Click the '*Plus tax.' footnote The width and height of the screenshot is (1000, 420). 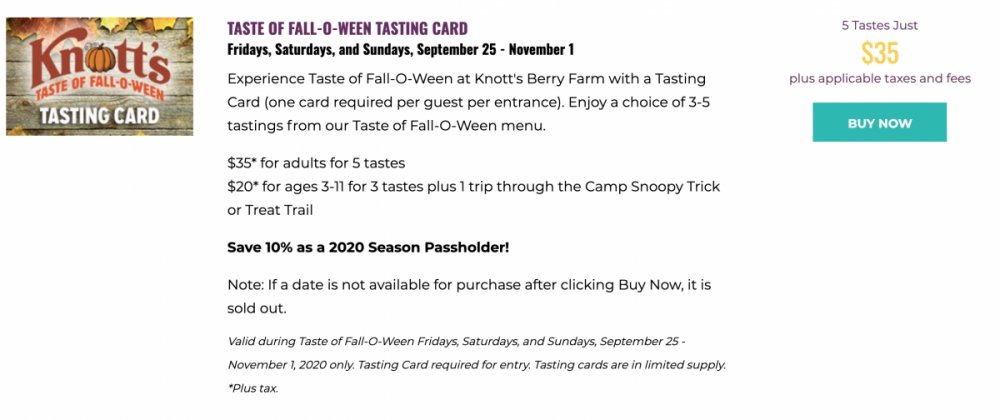[253, 388]
